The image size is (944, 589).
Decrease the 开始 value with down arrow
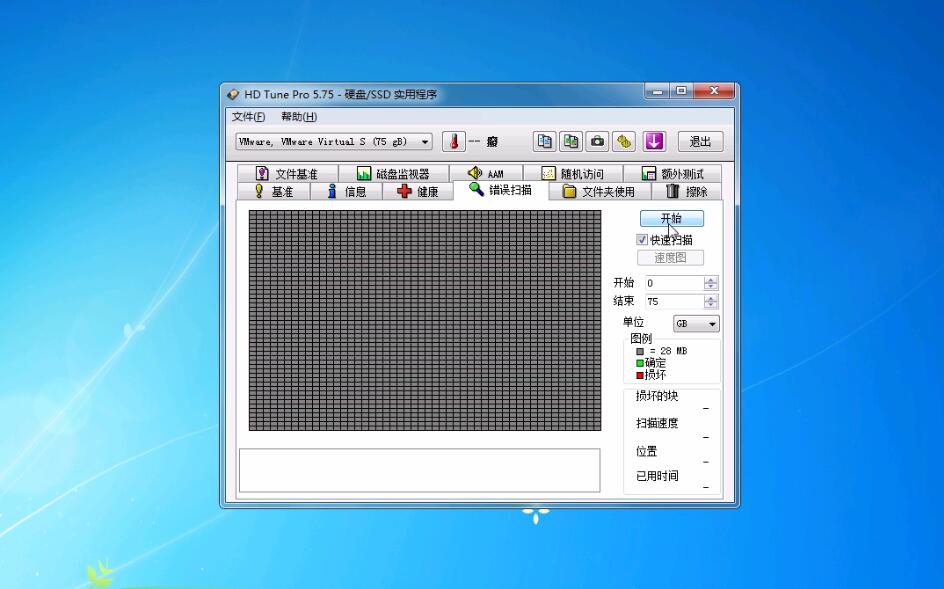711,286
